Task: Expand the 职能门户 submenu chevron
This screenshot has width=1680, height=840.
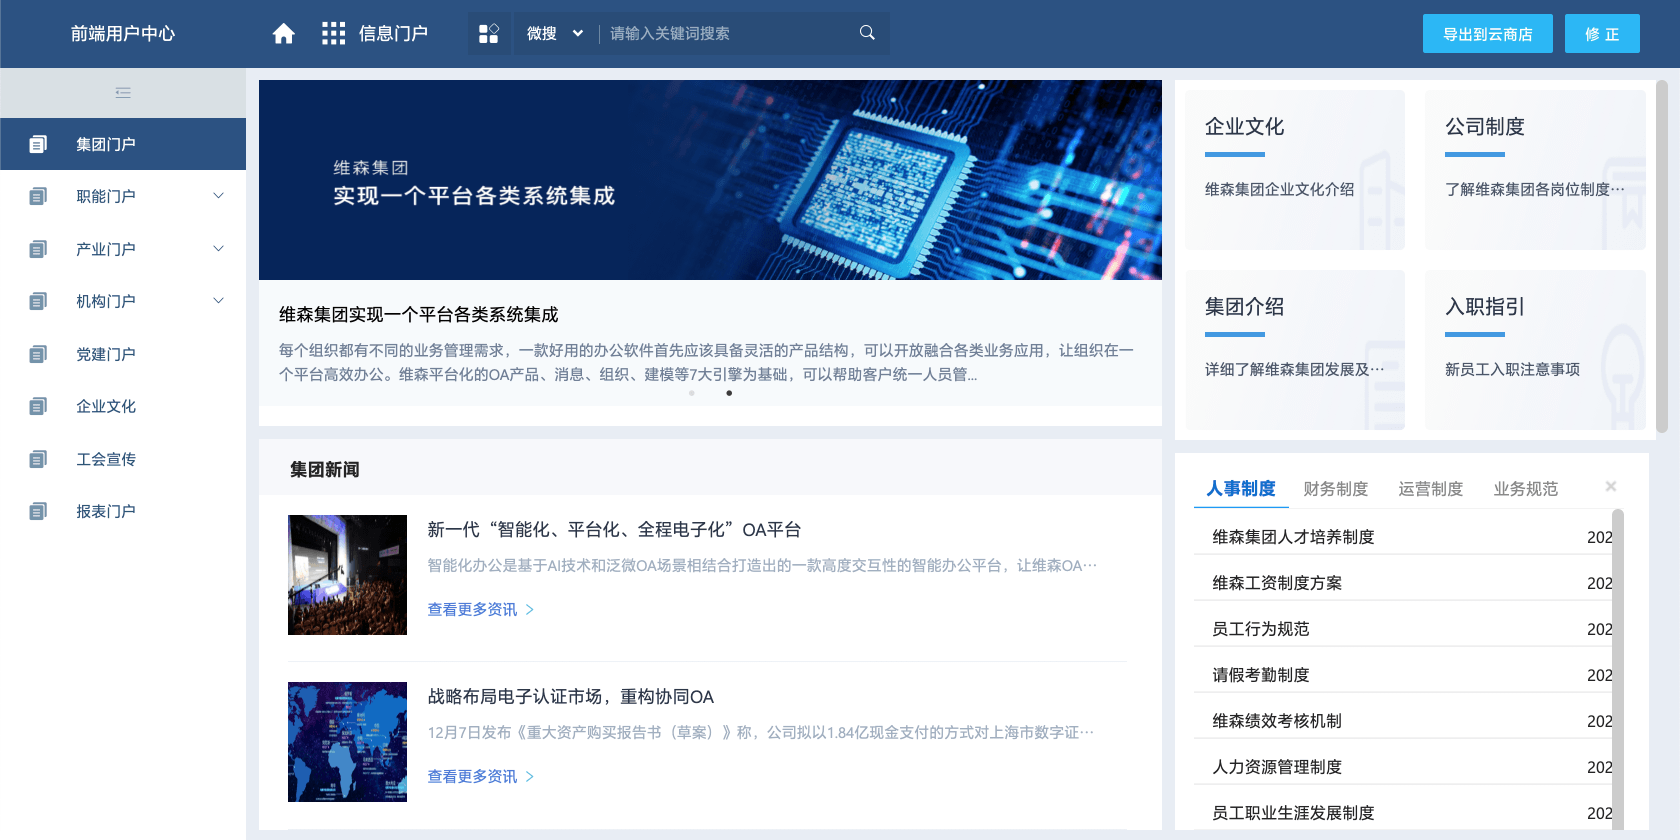Action: (218, 196)
